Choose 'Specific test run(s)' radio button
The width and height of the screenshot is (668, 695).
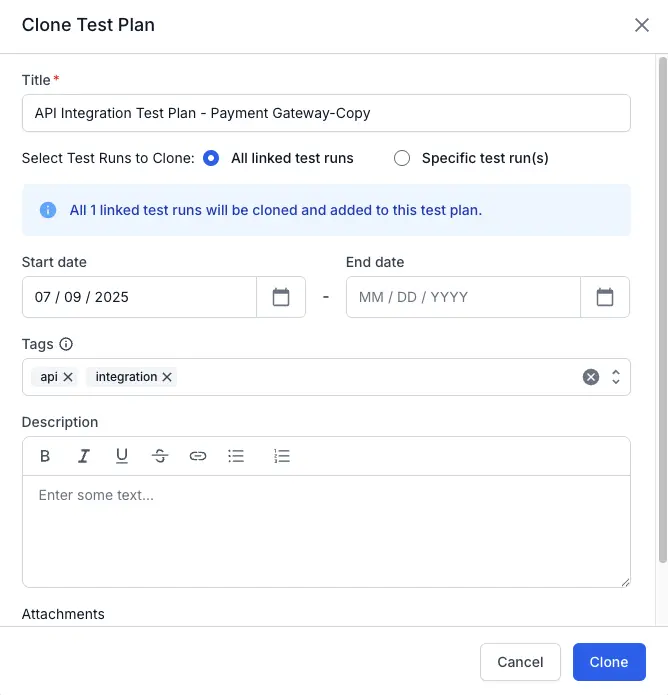tap(402, 158)
